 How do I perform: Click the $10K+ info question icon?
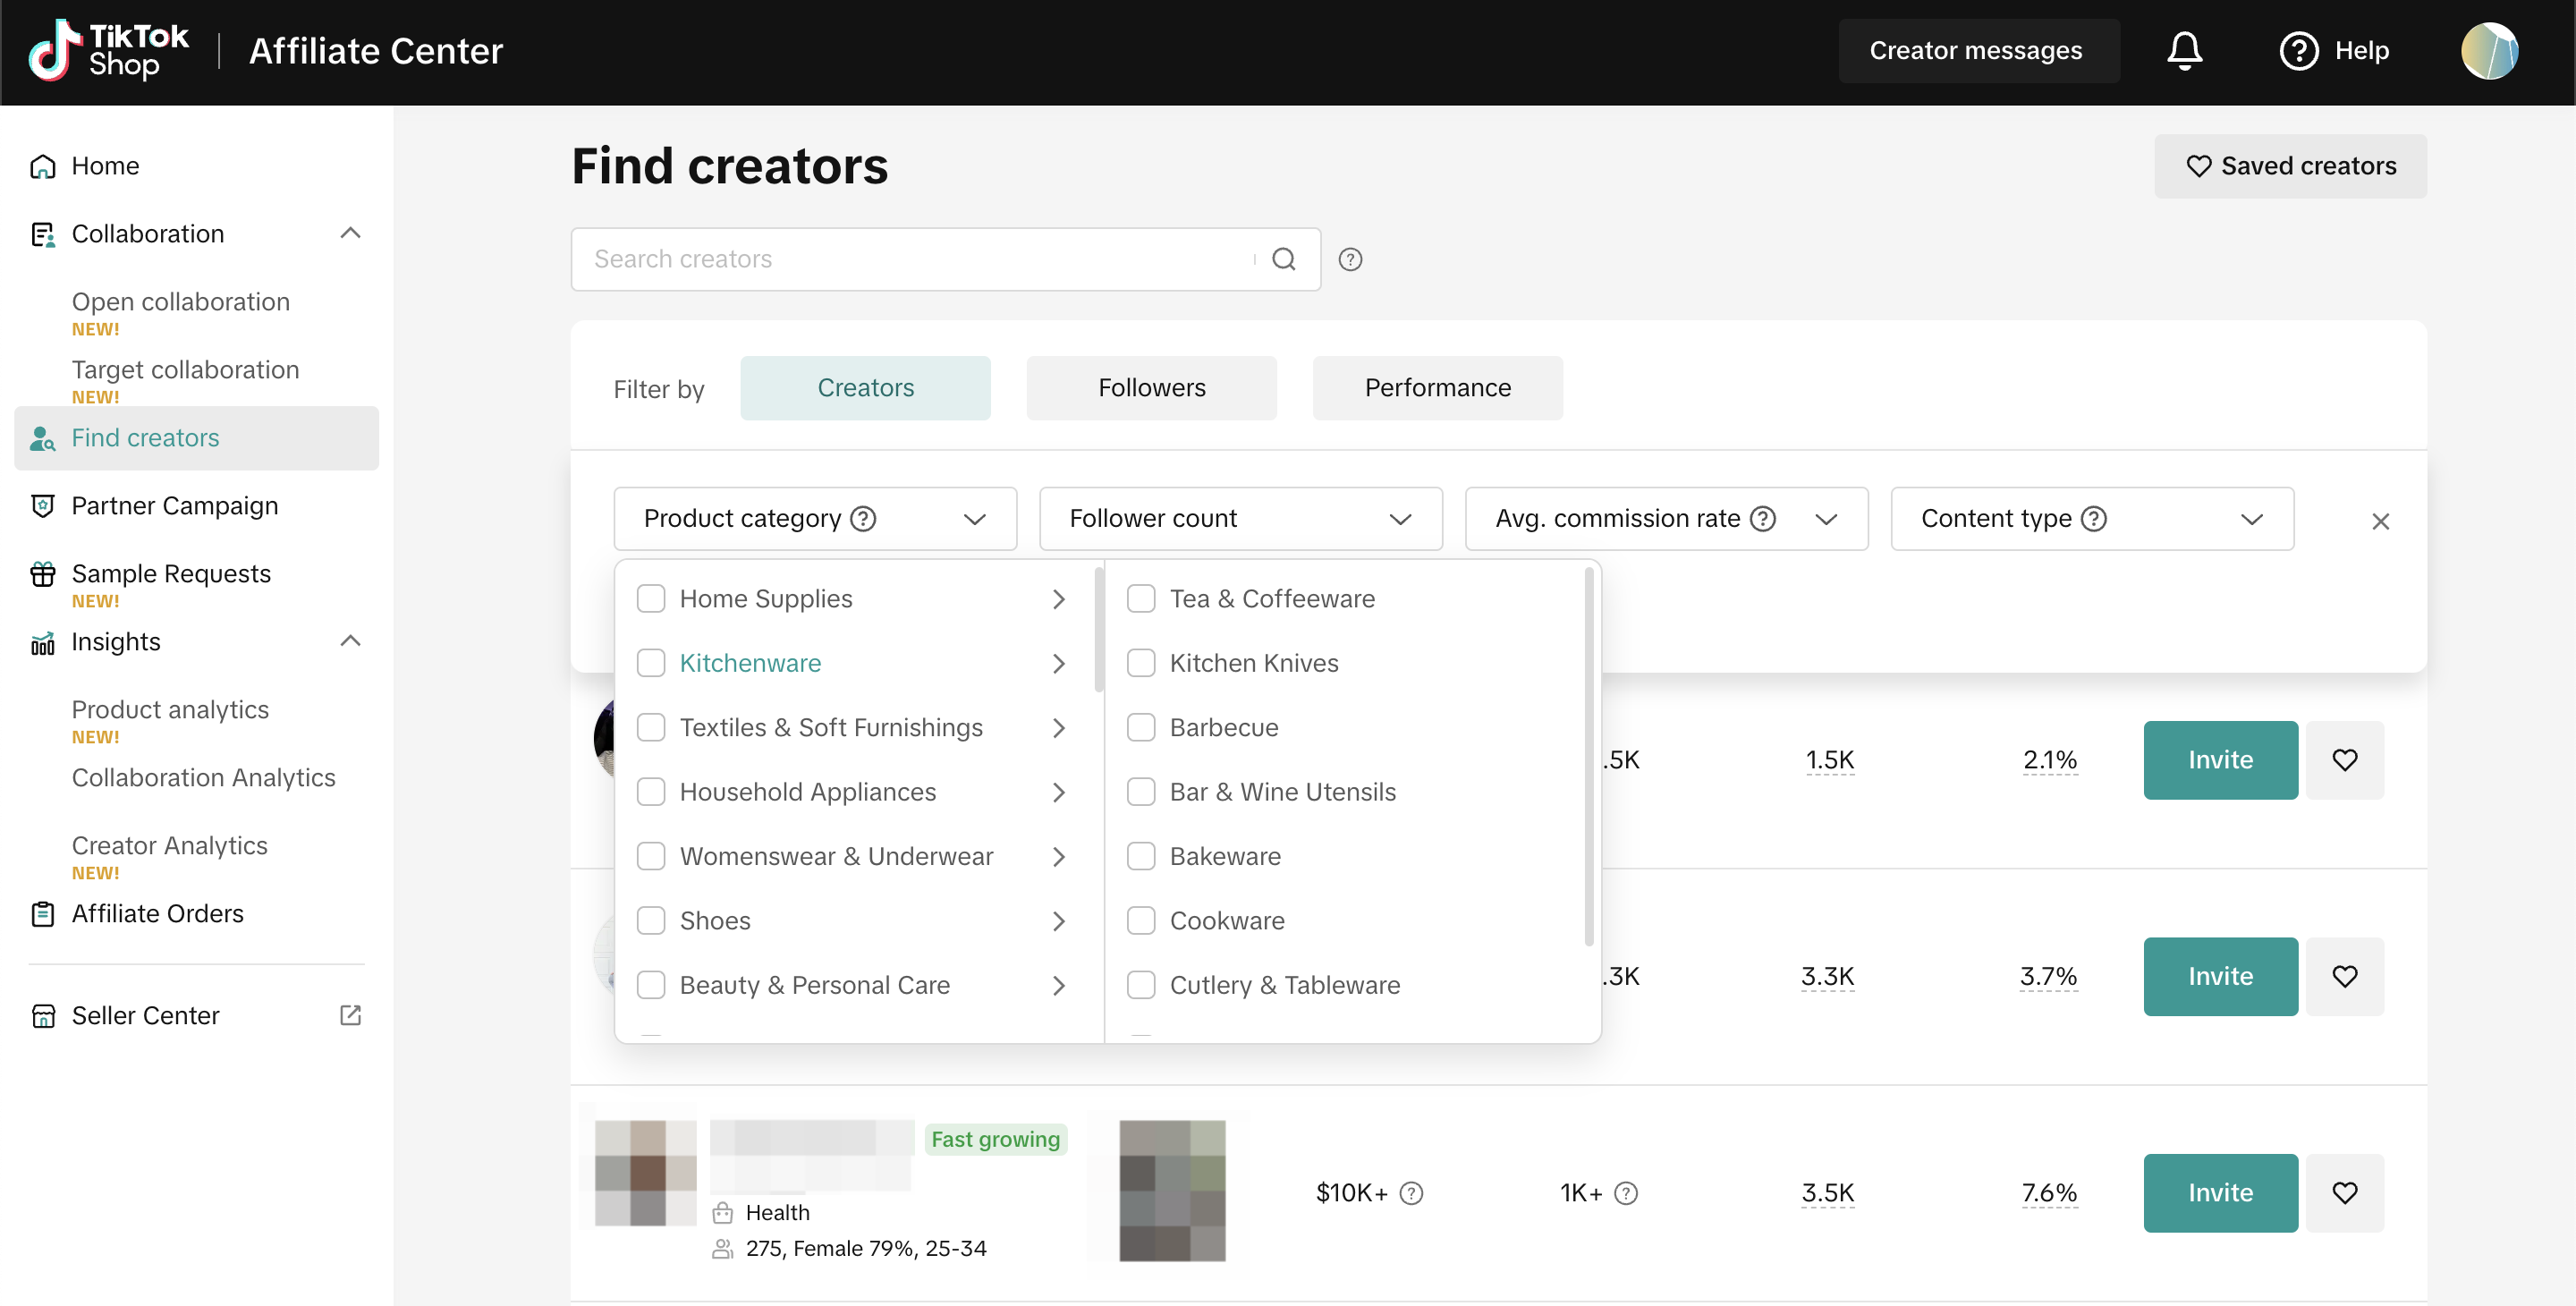(x=1411, y=1193)
